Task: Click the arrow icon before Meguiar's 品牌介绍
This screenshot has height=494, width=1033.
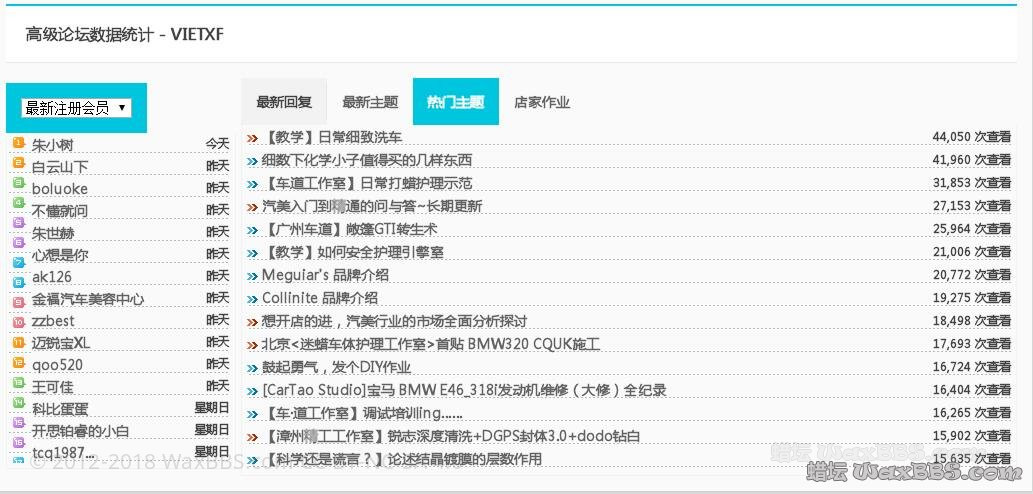Action: tap(252, 275)
